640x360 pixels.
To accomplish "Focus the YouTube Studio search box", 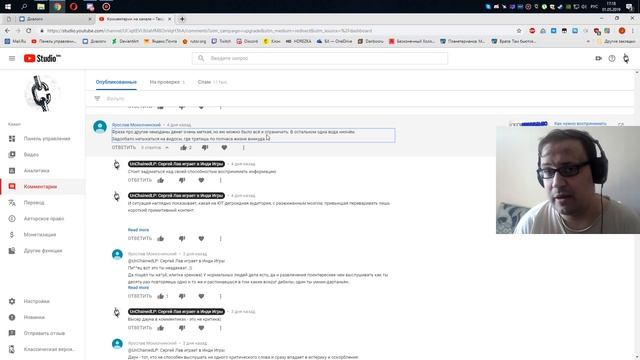I will (320, 58).
